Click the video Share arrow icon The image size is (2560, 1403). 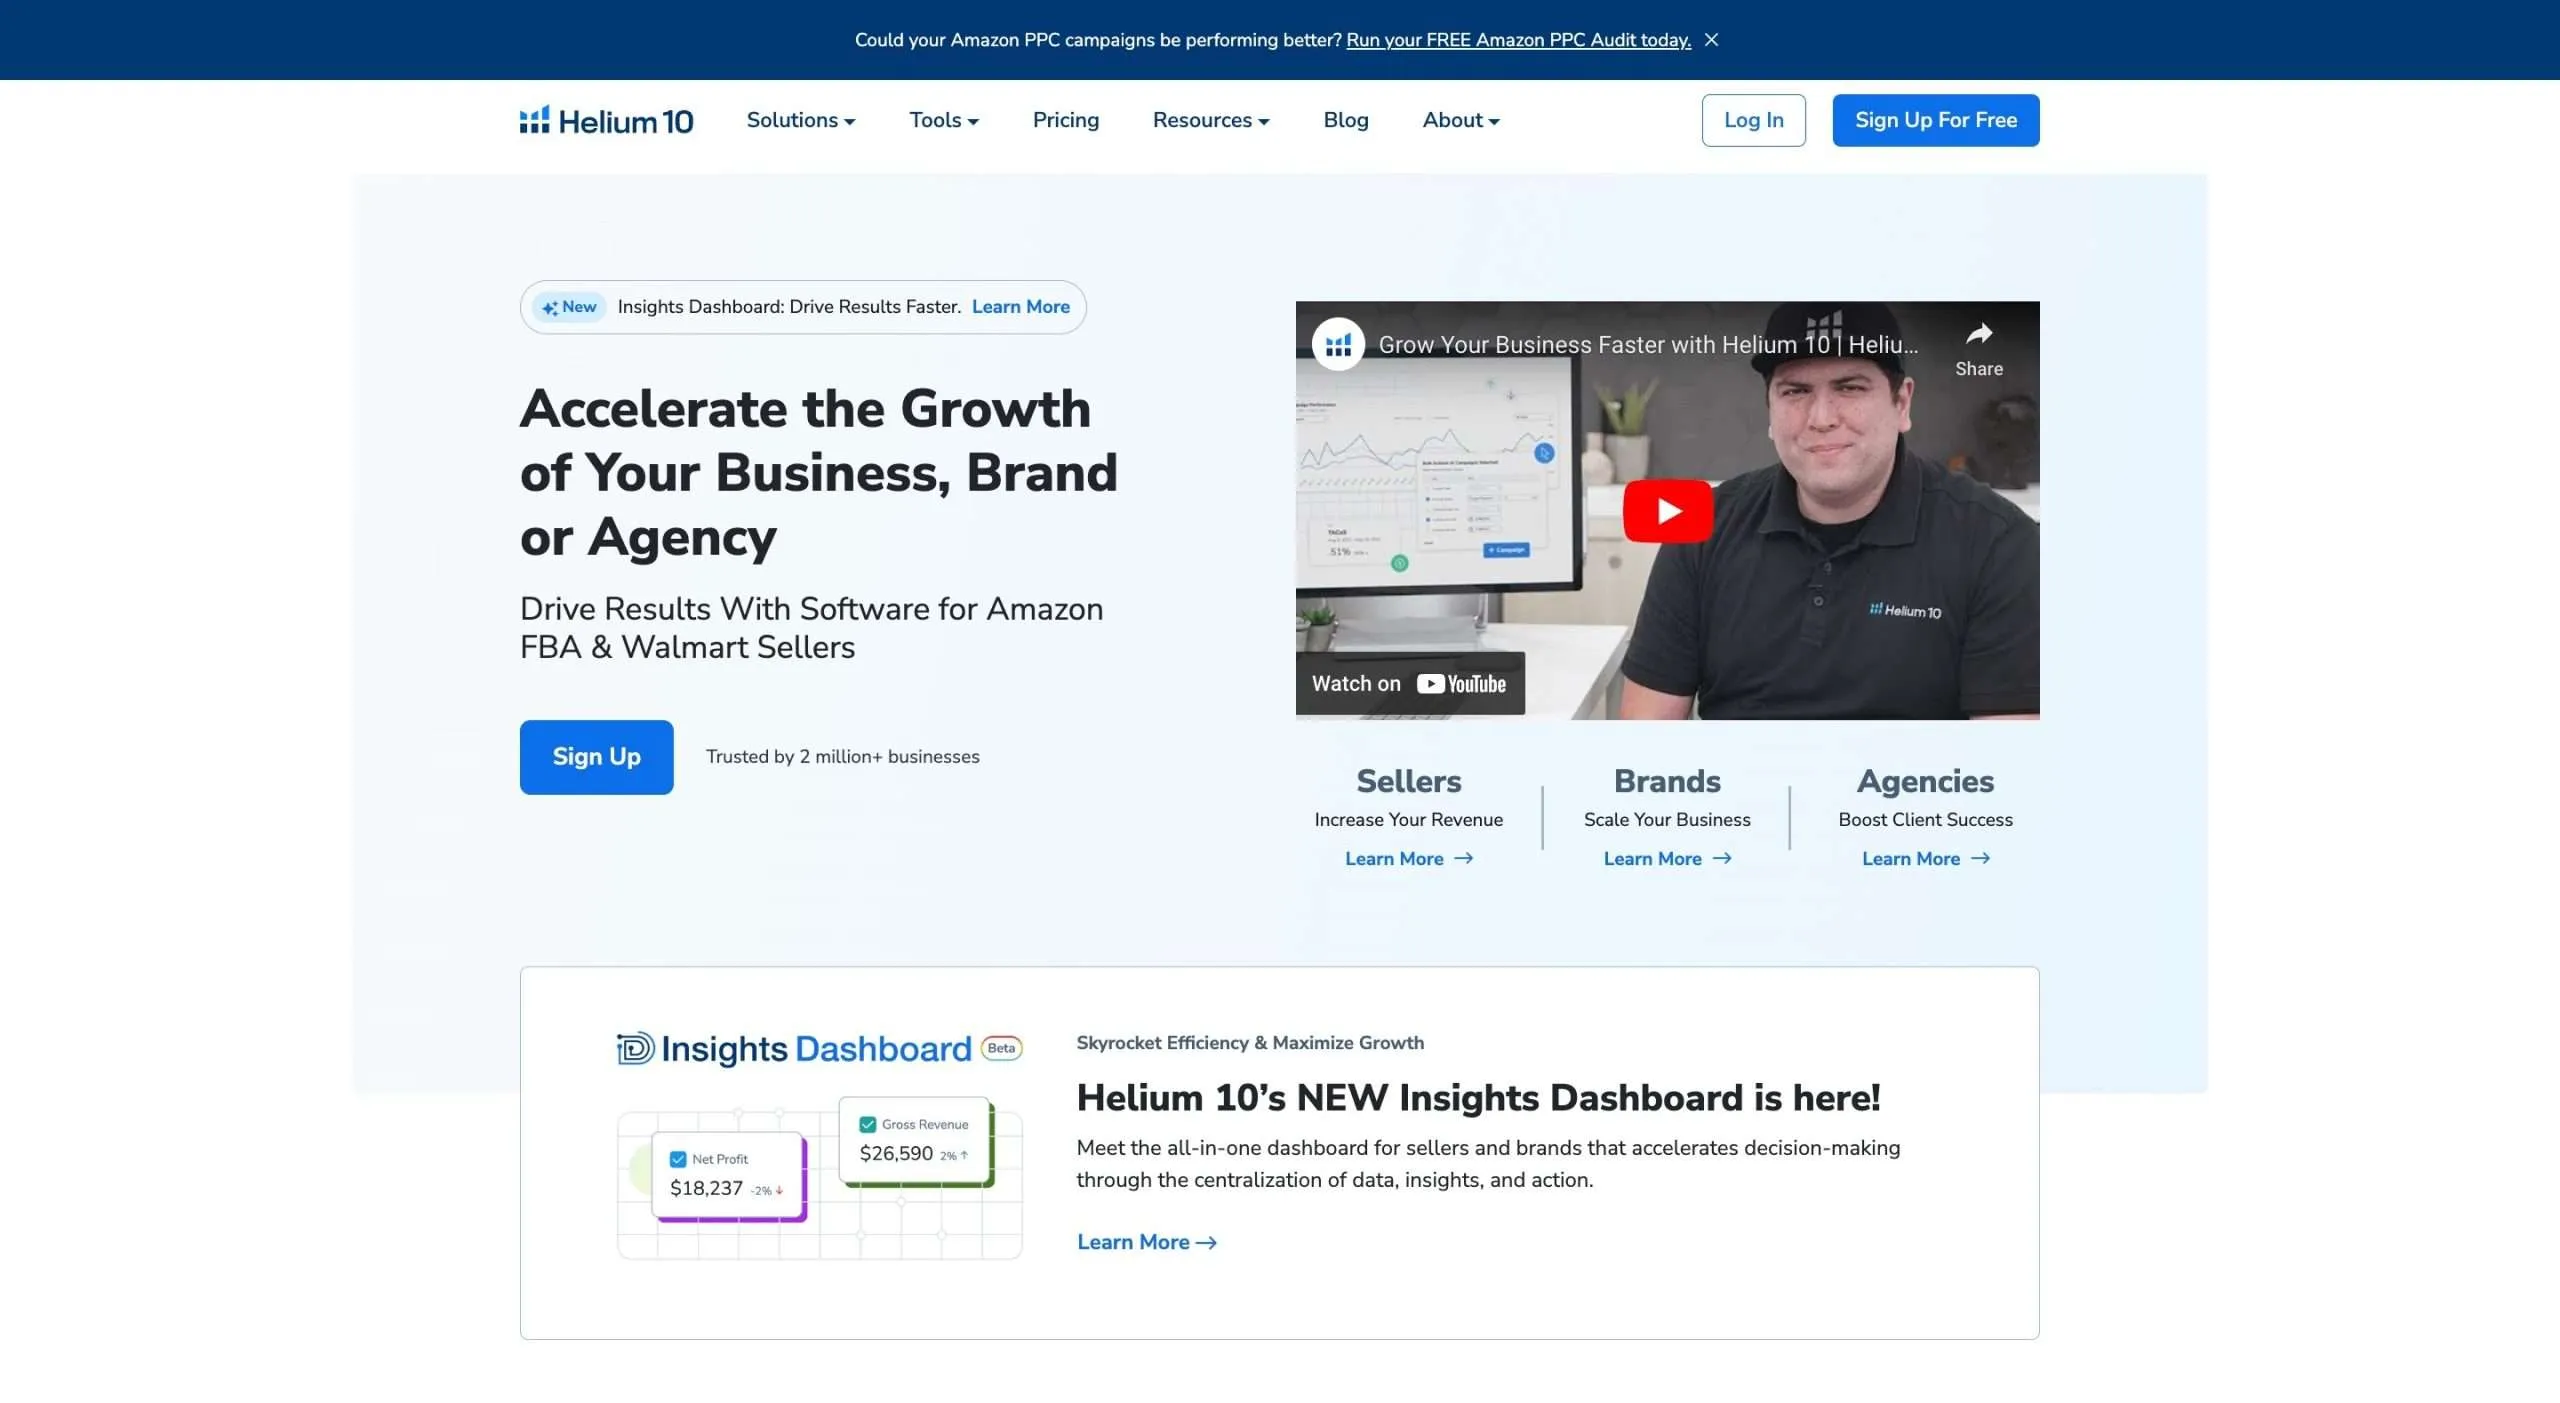coord(1978,334)
